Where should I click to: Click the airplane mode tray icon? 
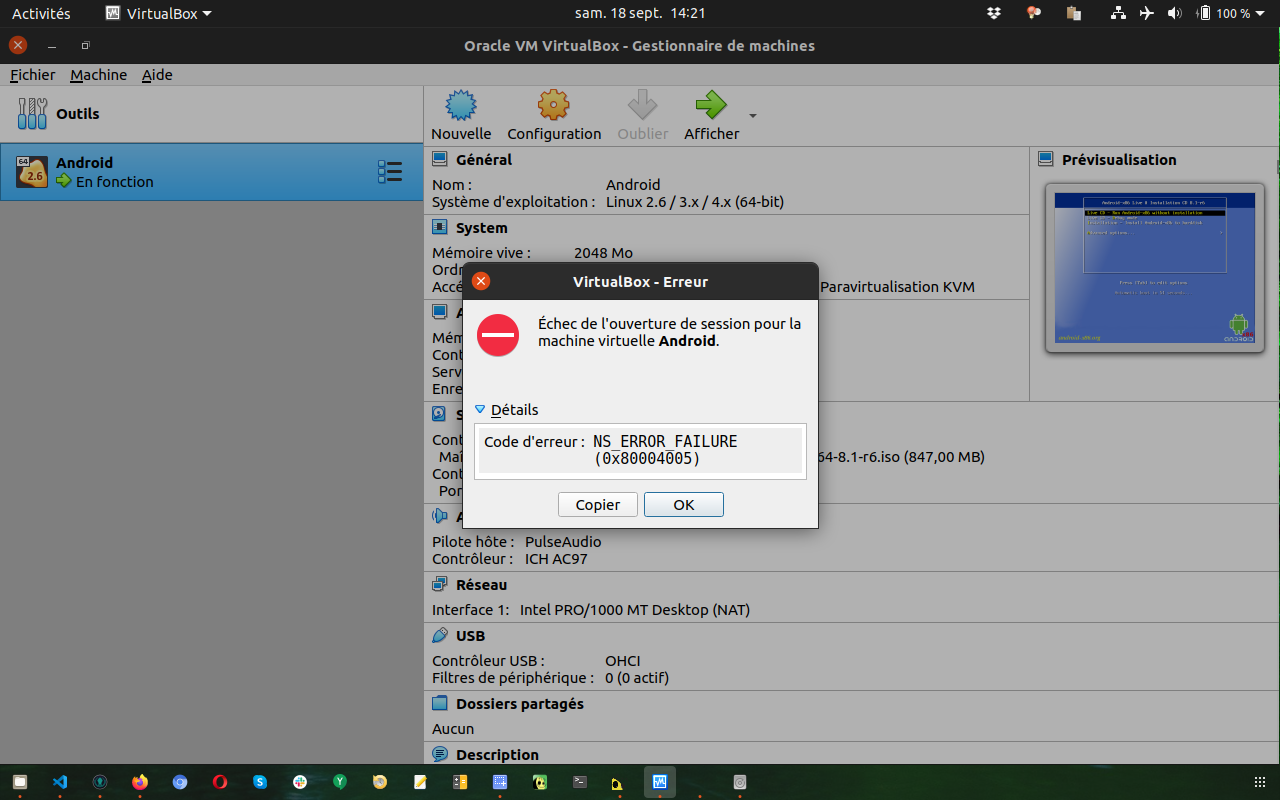click(1146, 13)
